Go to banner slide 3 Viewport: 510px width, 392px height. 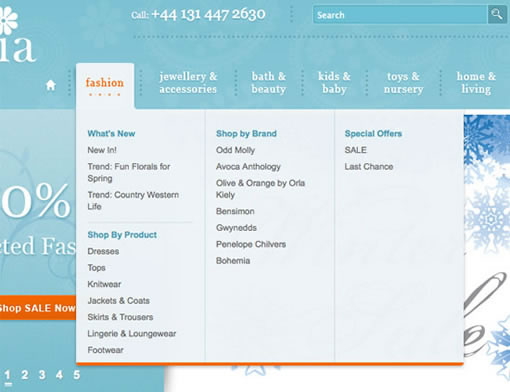42,375
